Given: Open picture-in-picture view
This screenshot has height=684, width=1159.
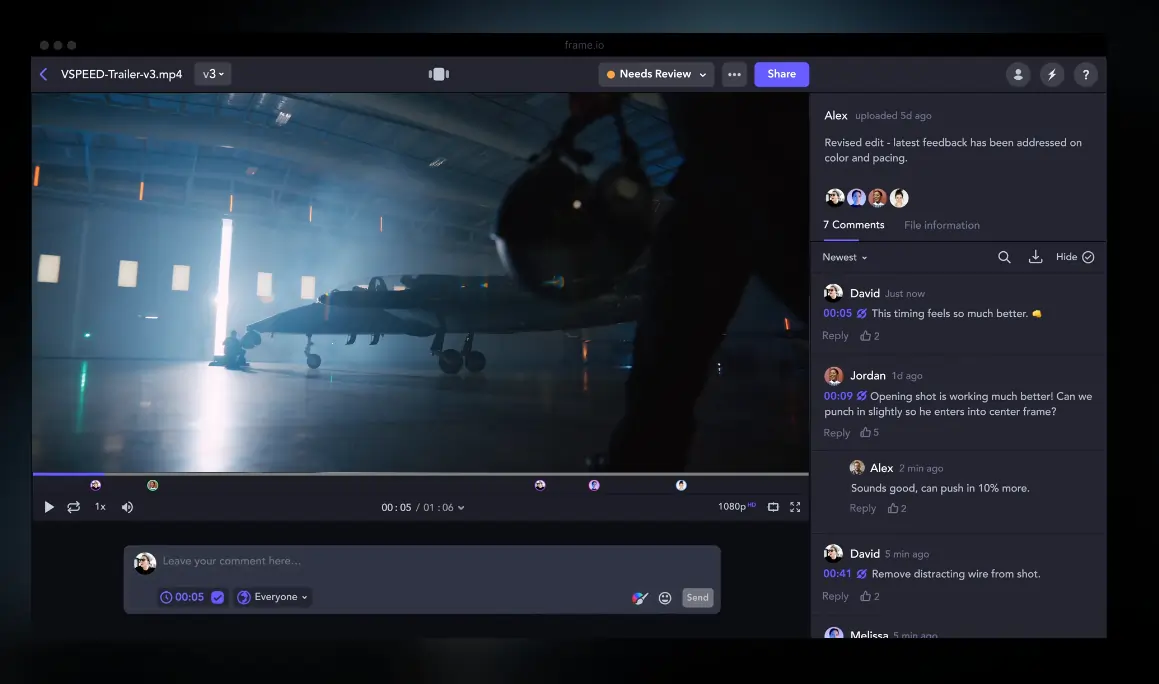Looking at the screenshot, I should [772, 507].
